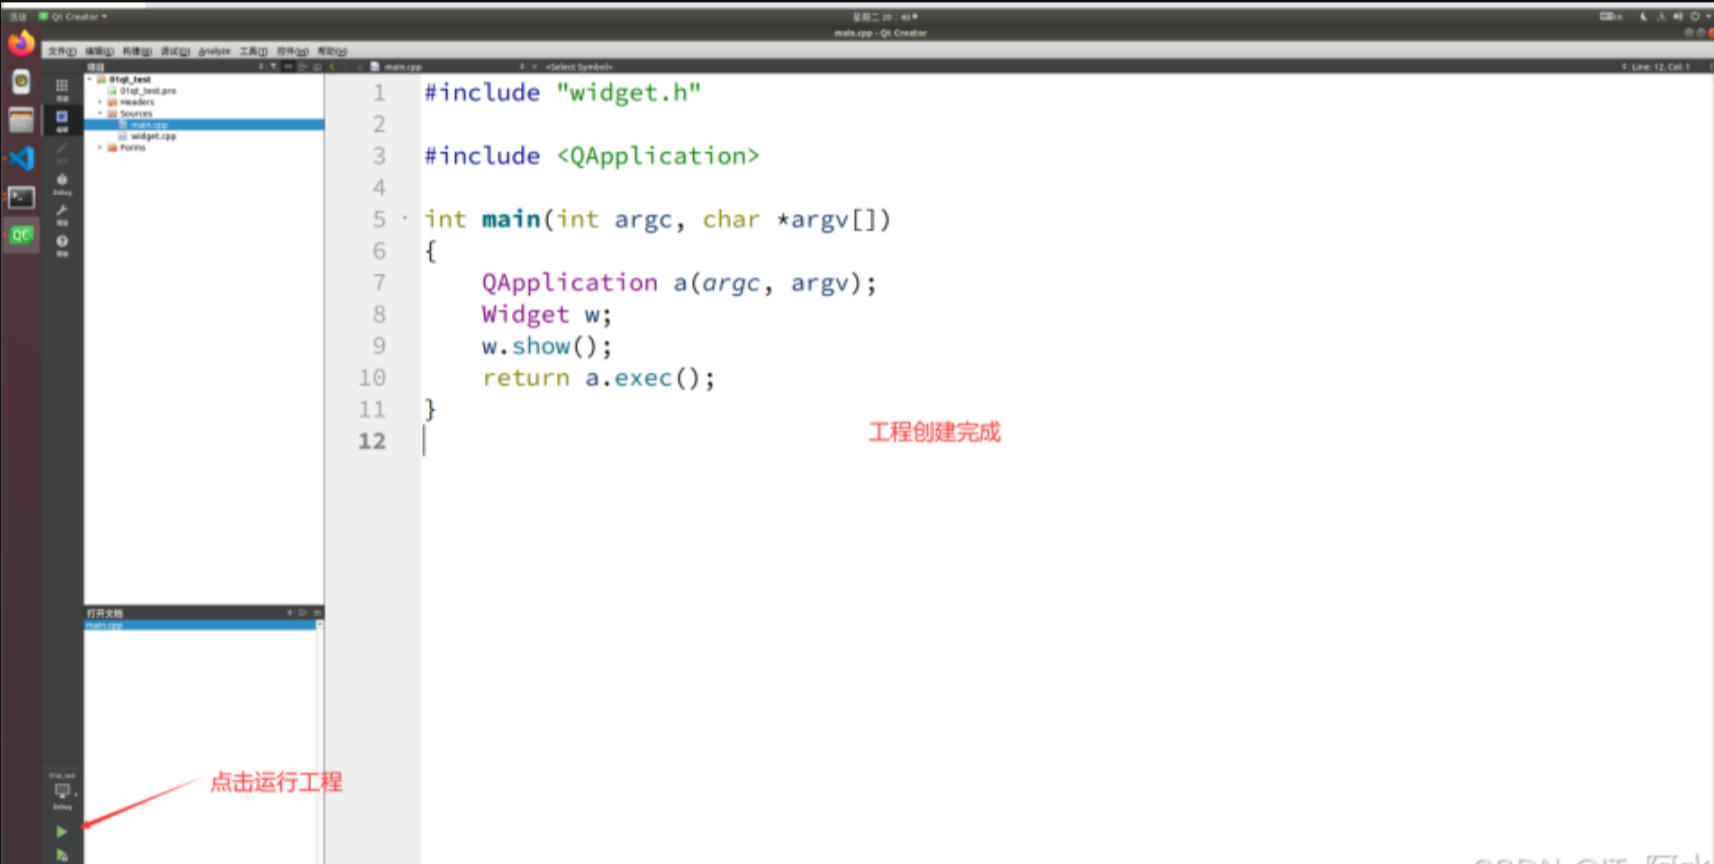Click the Qt Creator icon in the dock

pyautogui.click(x=21, y=236)
